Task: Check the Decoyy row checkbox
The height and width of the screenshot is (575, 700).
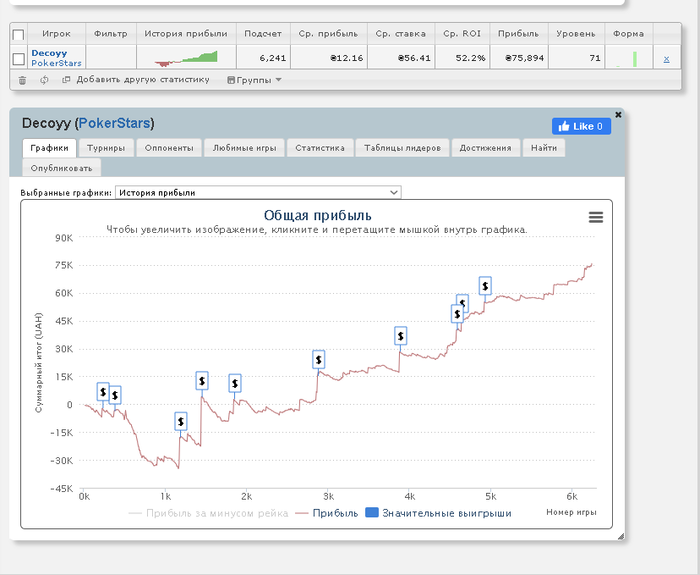Action: [x=18, y=59]
